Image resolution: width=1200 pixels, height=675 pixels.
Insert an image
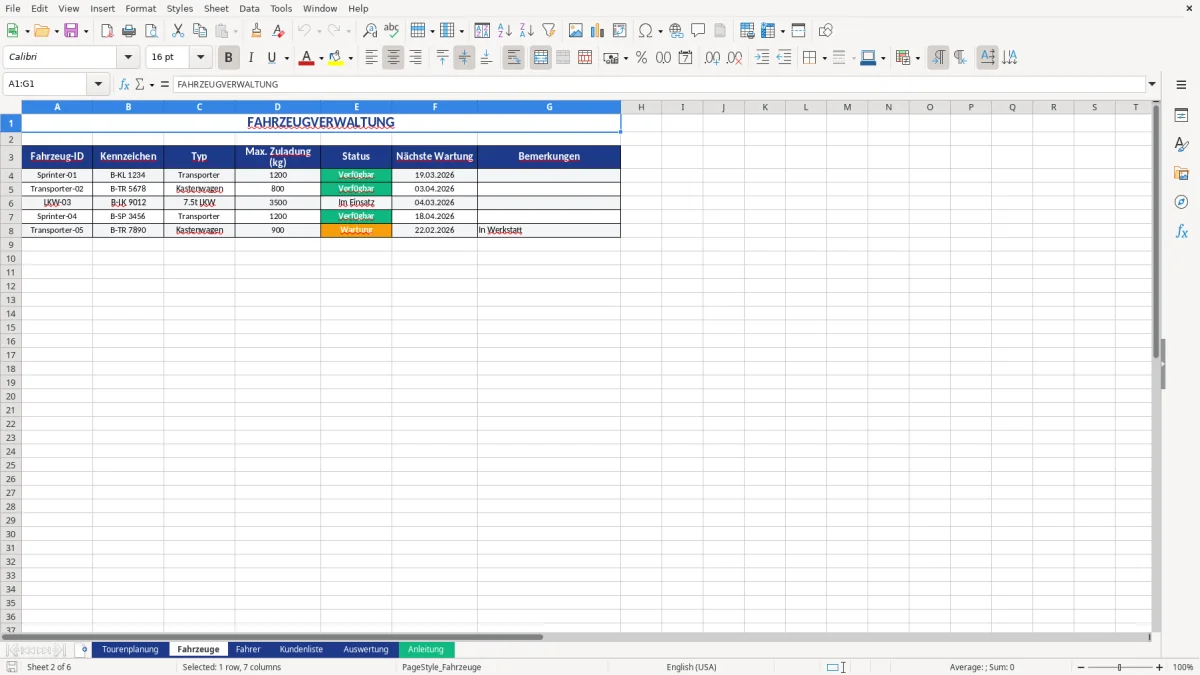[576, 29]
